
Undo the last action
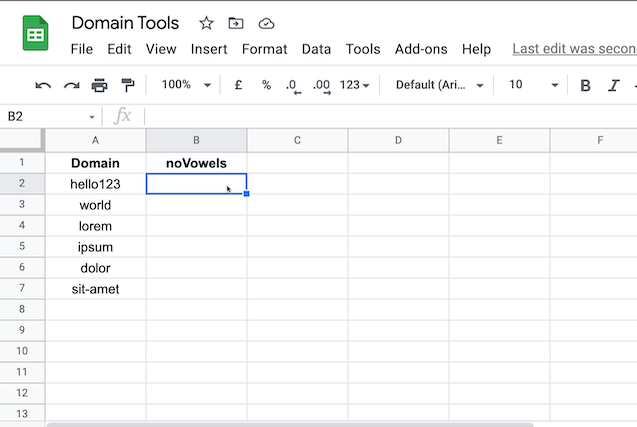pos(43,85)
